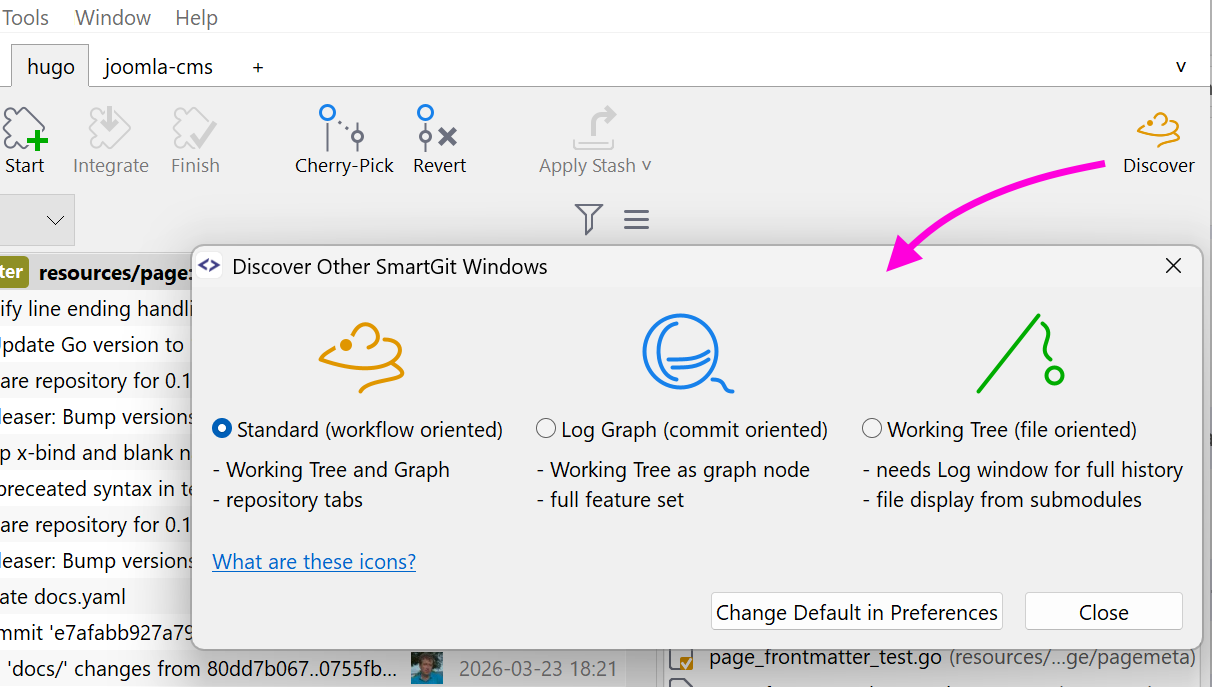This screenshot has width=1212, height=687.
Task: Click the What are these icons? link
Action: point(313,561)
